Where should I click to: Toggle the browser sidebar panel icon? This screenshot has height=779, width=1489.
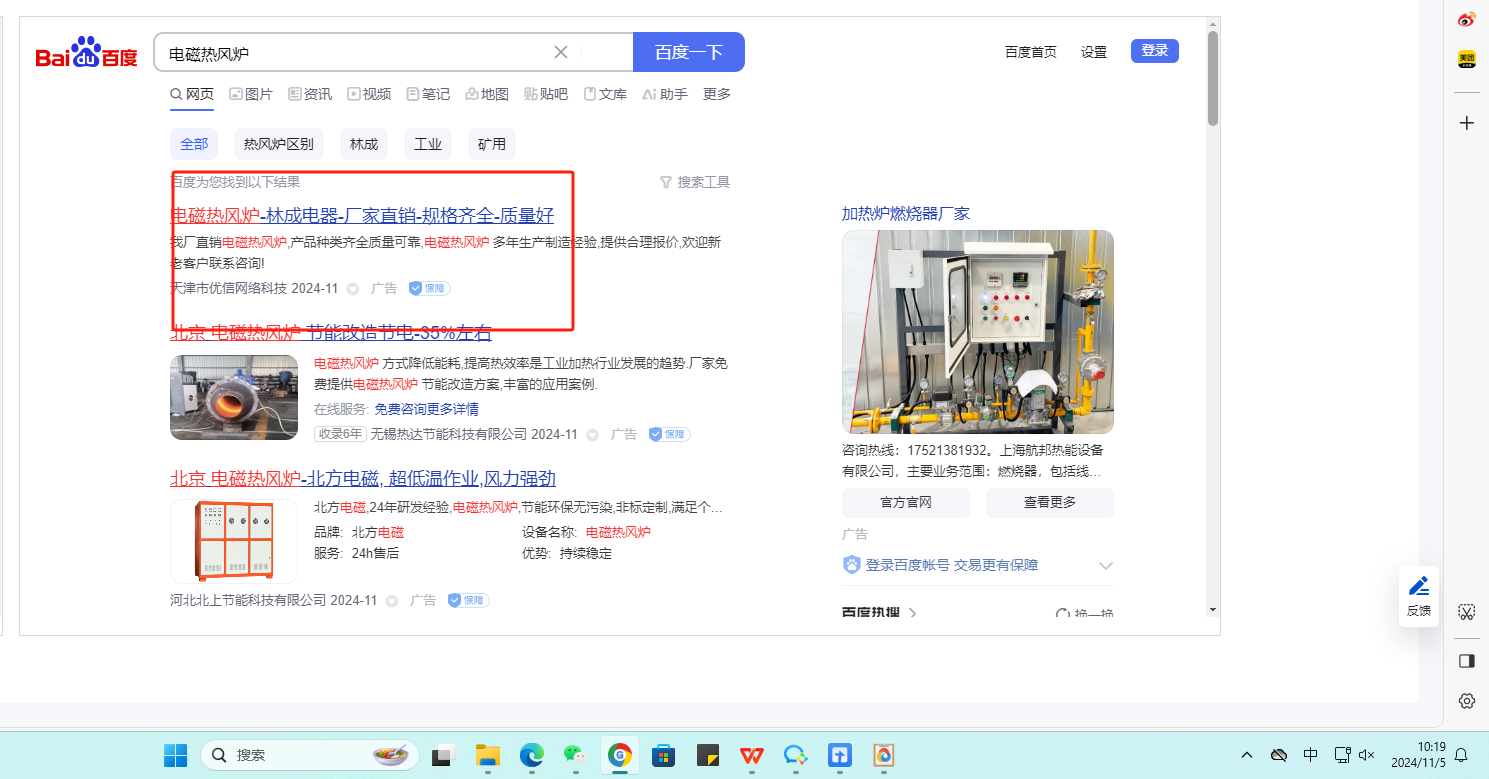[1467, 661]
